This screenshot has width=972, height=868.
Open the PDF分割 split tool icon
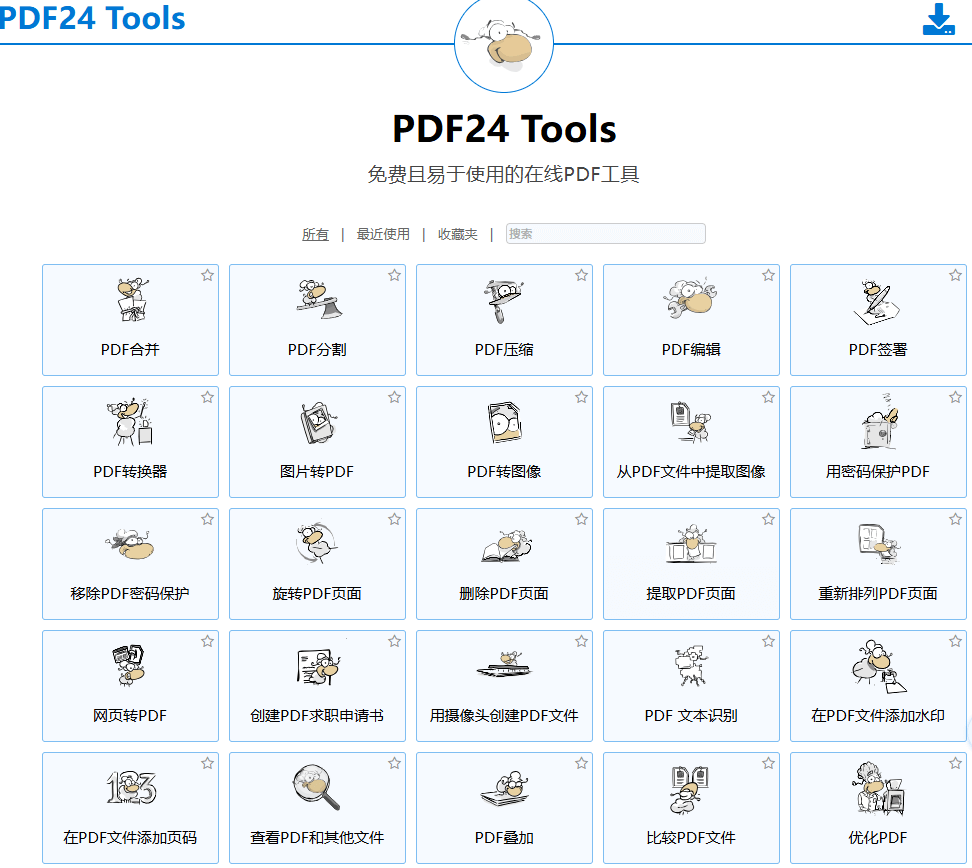(319, 300)
